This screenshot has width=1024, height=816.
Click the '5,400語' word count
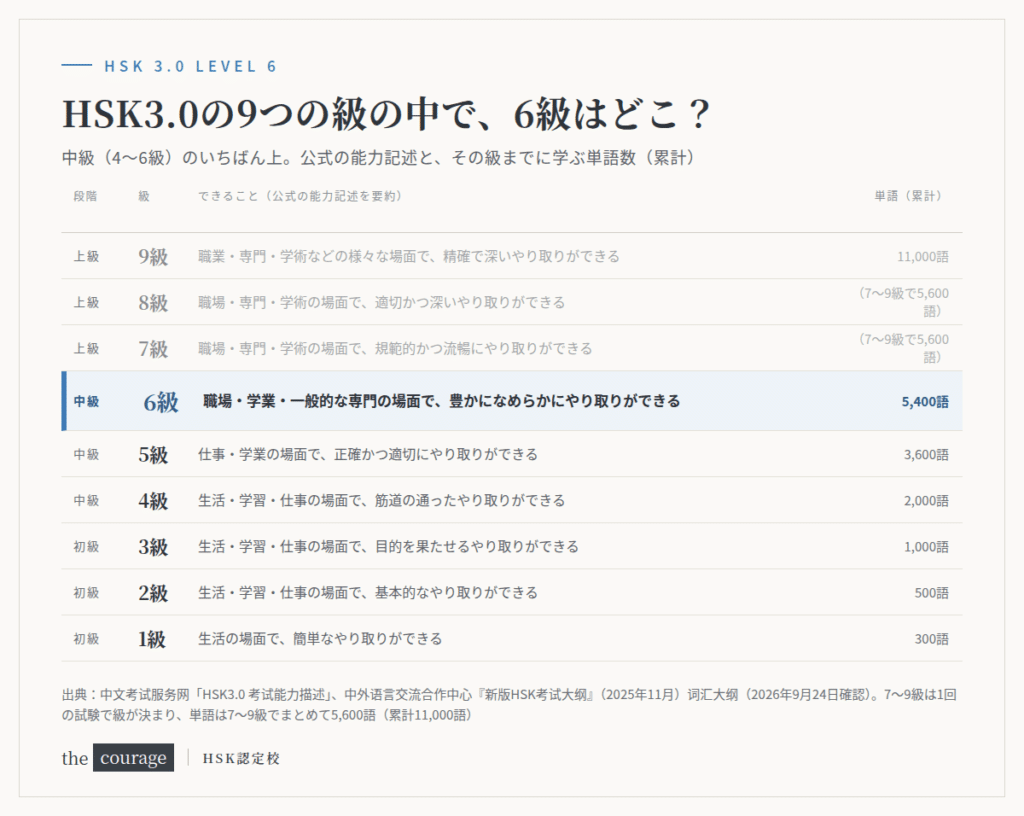[925, 402]
